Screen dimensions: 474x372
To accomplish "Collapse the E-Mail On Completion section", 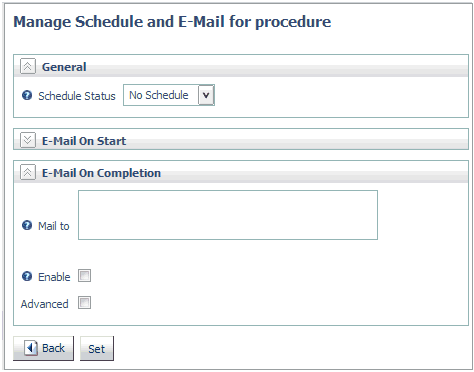I will (28, 172).
